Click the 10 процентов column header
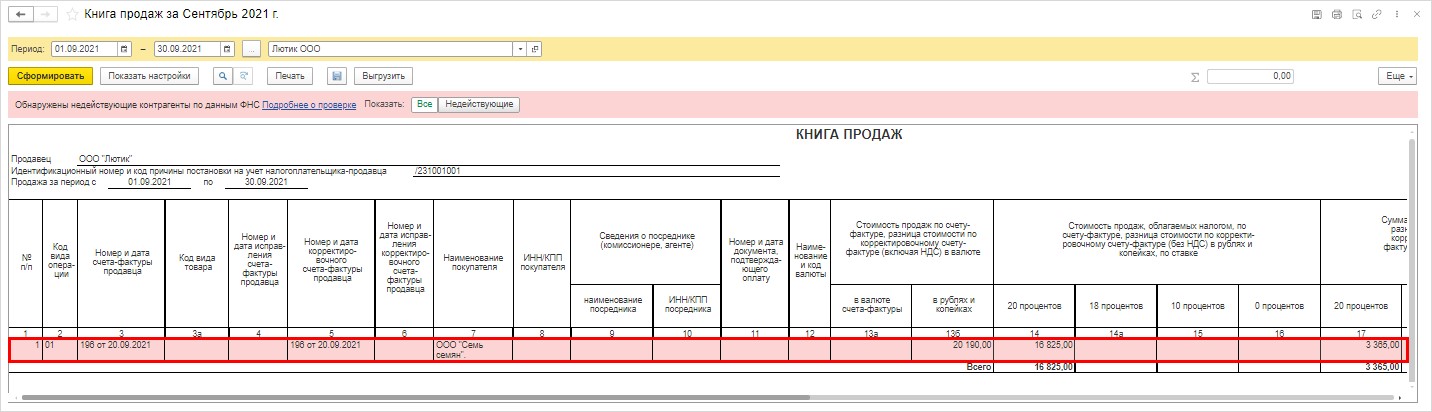Screen dimensions: 1432x412 1198,305
